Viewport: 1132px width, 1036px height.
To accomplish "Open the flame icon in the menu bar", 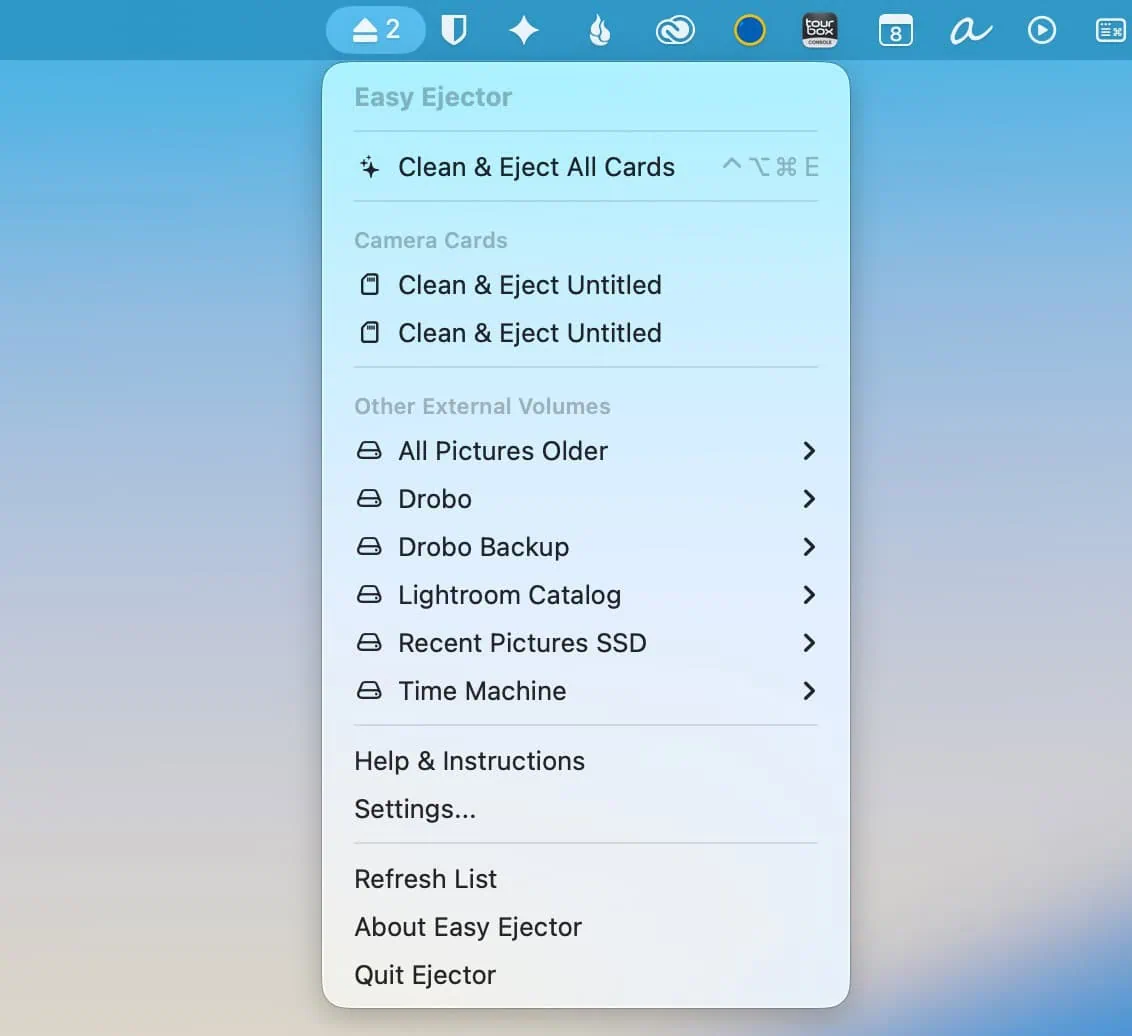I will point(600,30).
